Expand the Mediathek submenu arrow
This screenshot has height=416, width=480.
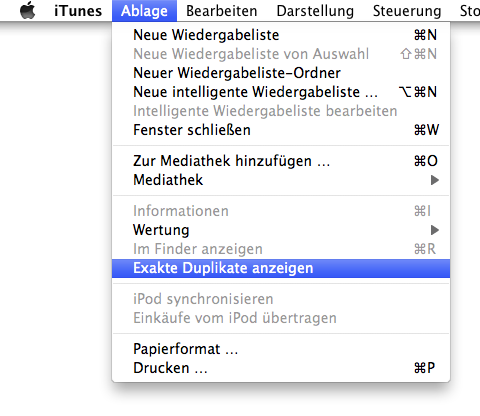point(434,180)
